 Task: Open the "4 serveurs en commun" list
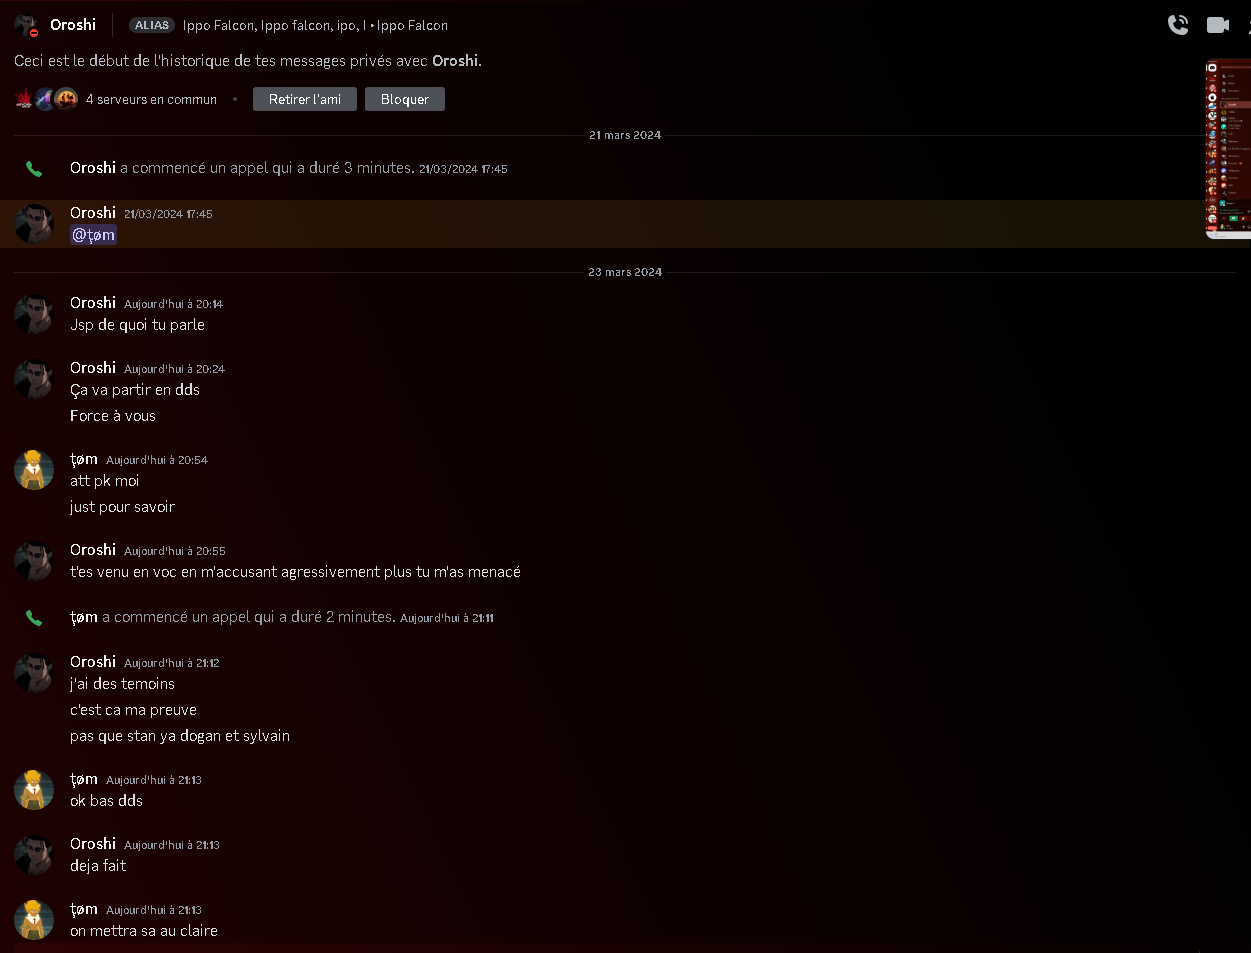pyautogui.click(x=151, y=99)
